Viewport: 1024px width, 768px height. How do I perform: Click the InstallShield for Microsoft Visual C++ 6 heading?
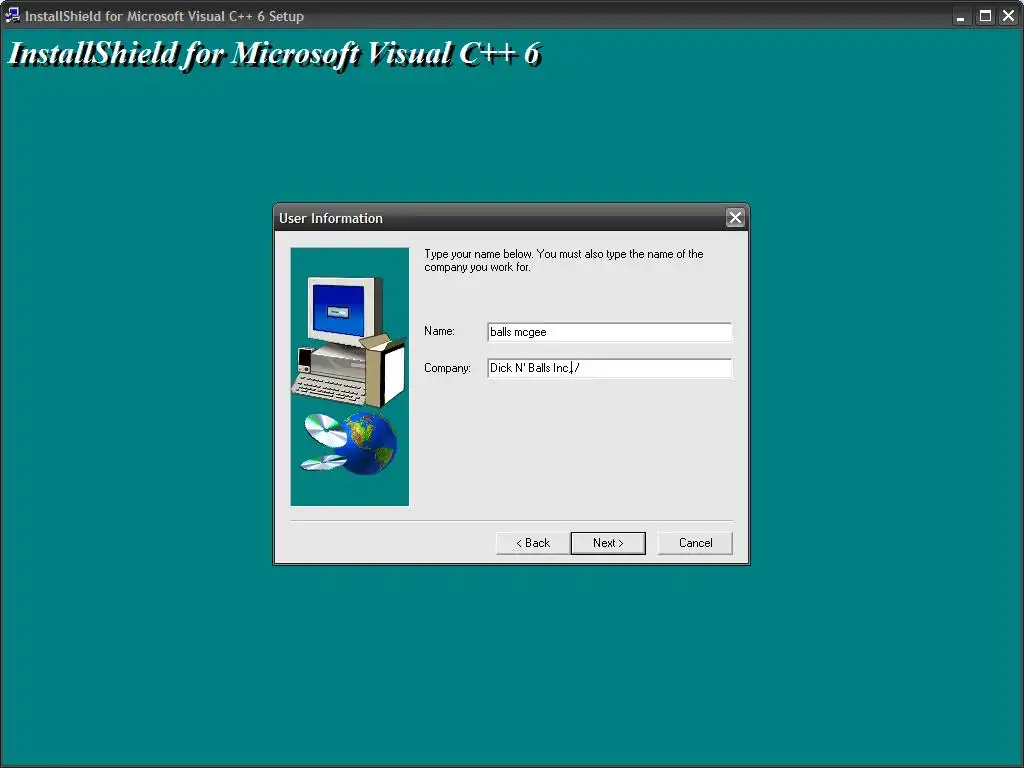pyautogui.click(x=274, y=54)
